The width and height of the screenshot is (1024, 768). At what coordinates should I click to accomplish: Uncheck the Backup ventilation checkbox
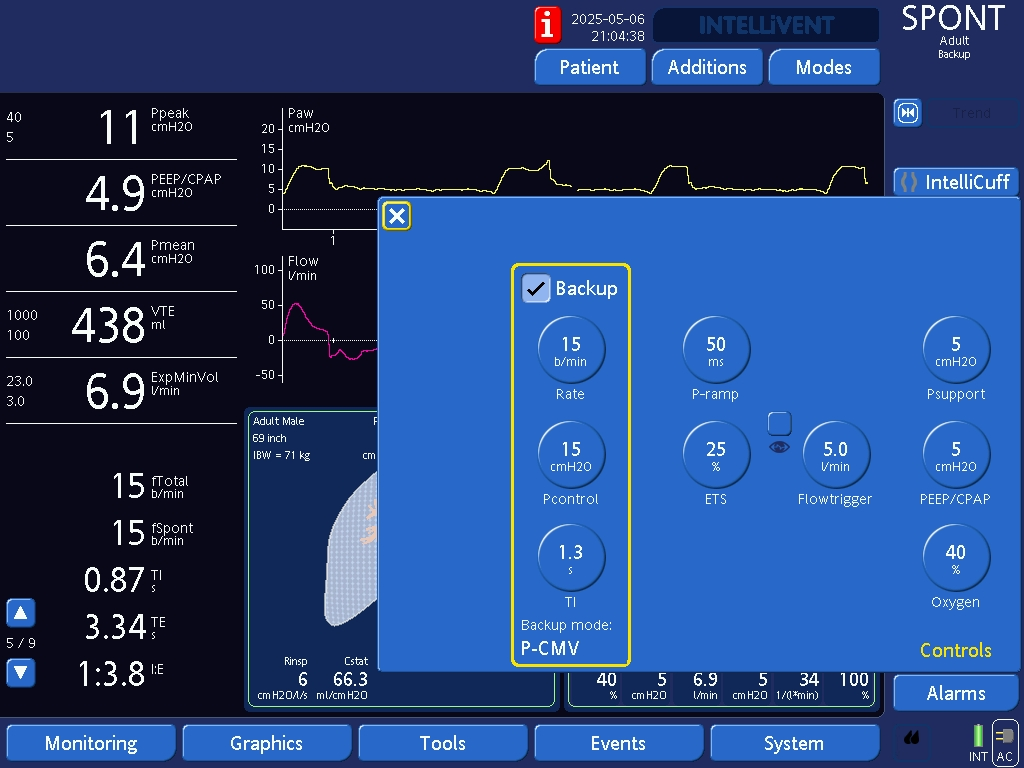[537, 288]
